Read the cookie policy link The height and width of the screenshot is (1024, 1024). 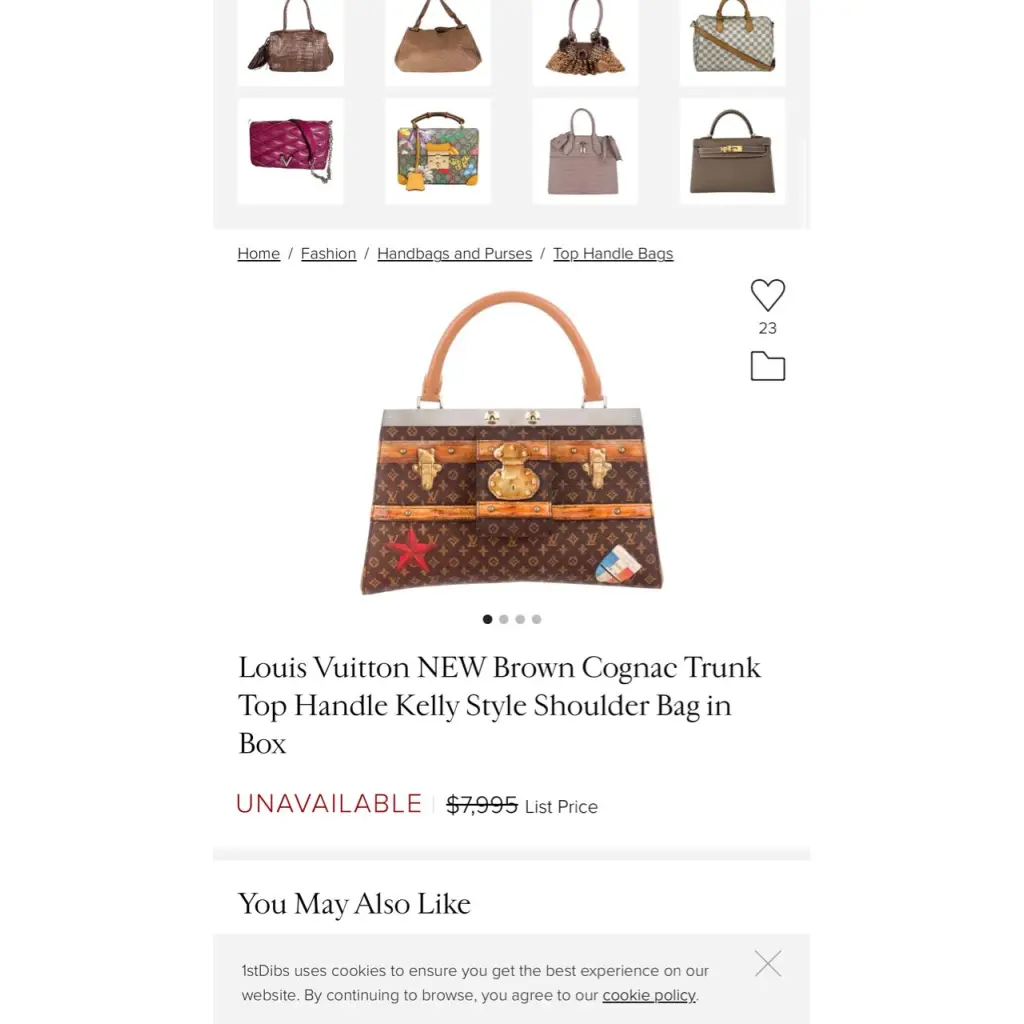pos(648,995)
